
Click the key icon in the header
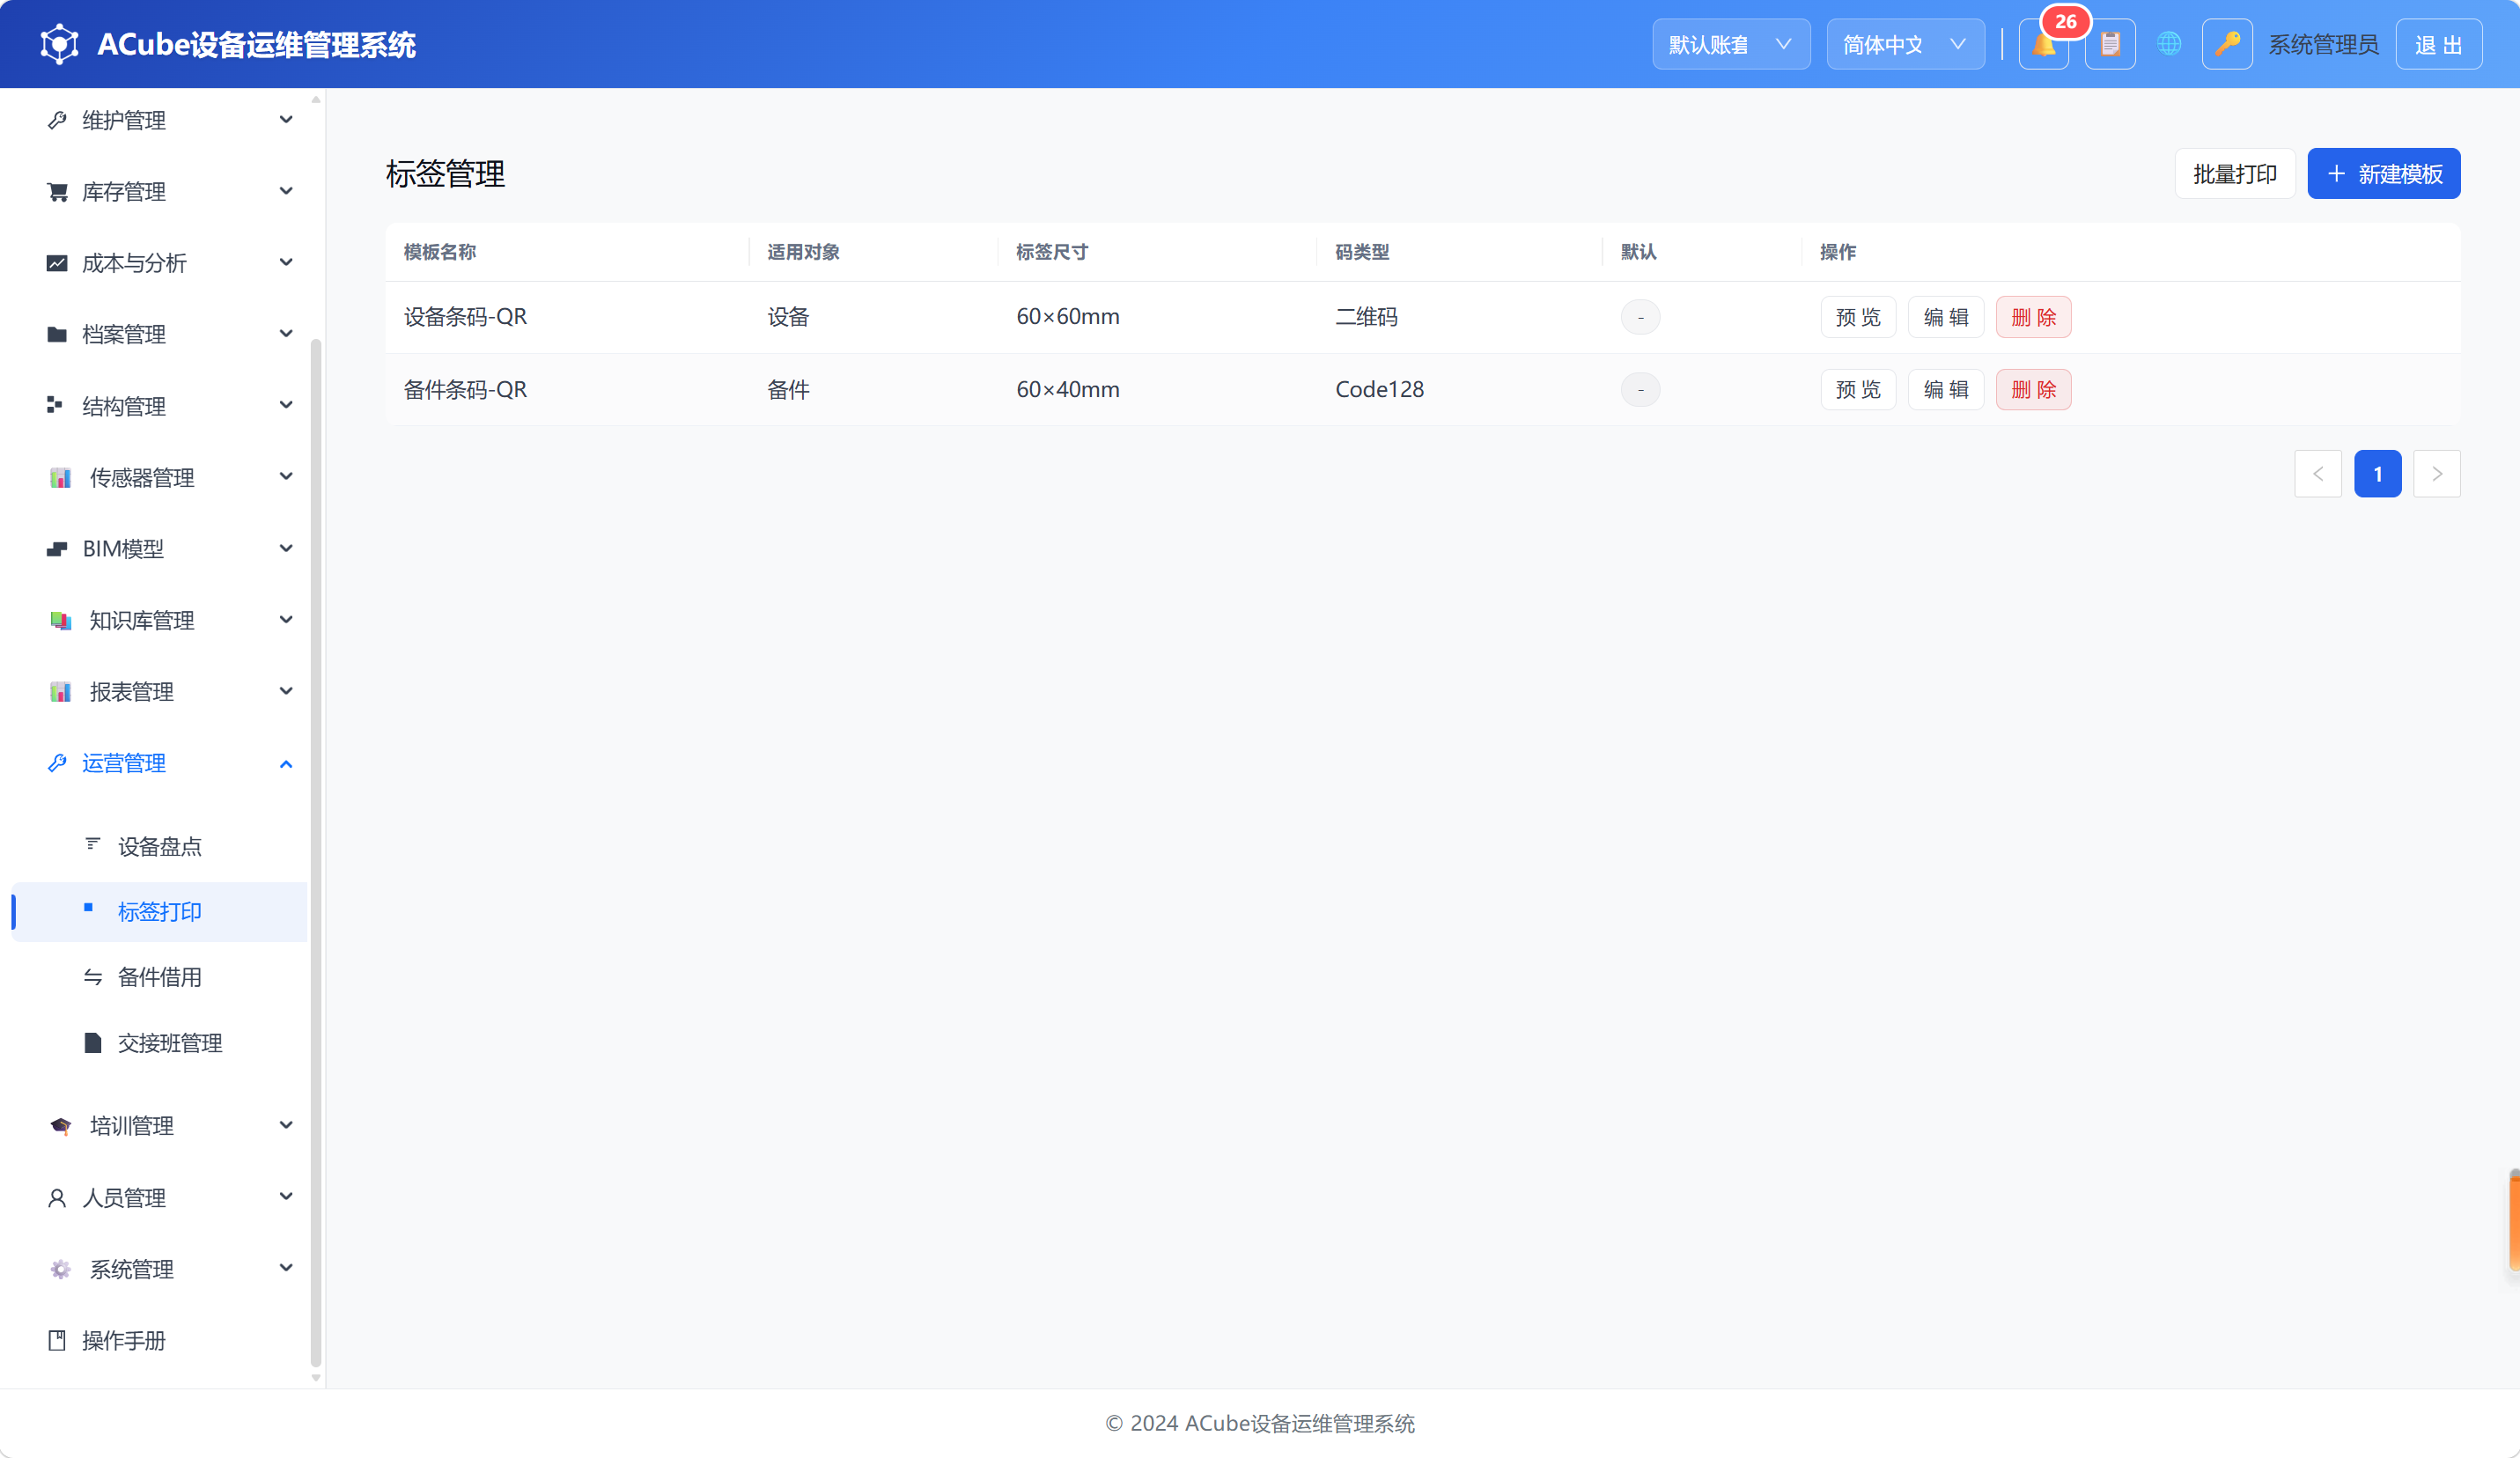2227,44
